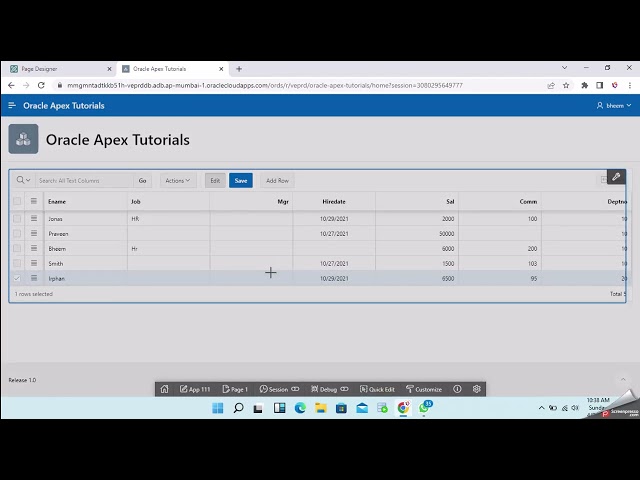Click the developer toolbar info icon
Screen dimensions: 640x480
(x=457, y=389)
